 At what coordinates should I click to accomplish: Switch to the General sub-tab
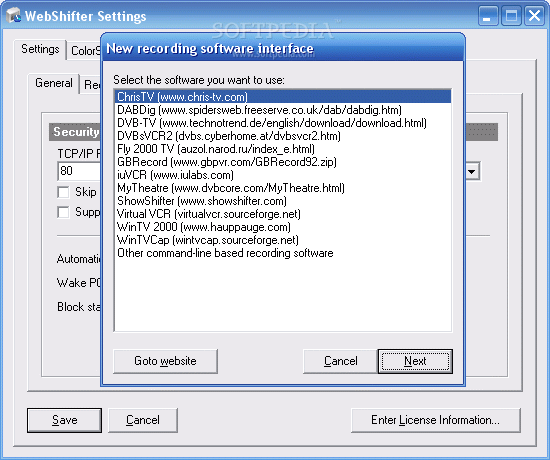tap(54, 83)
